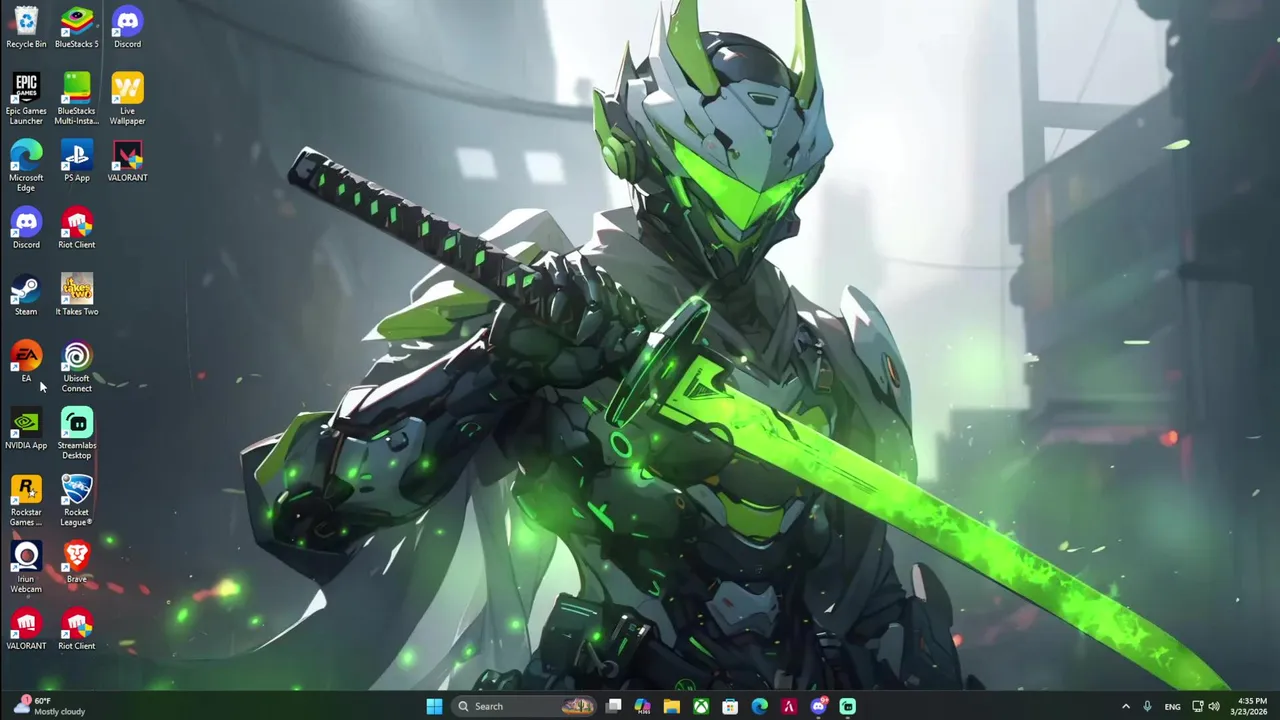Screen dimensions: 1280x720
Task: Open the Recycle Bin desktop icon
Action: click(x=26, y=27)
